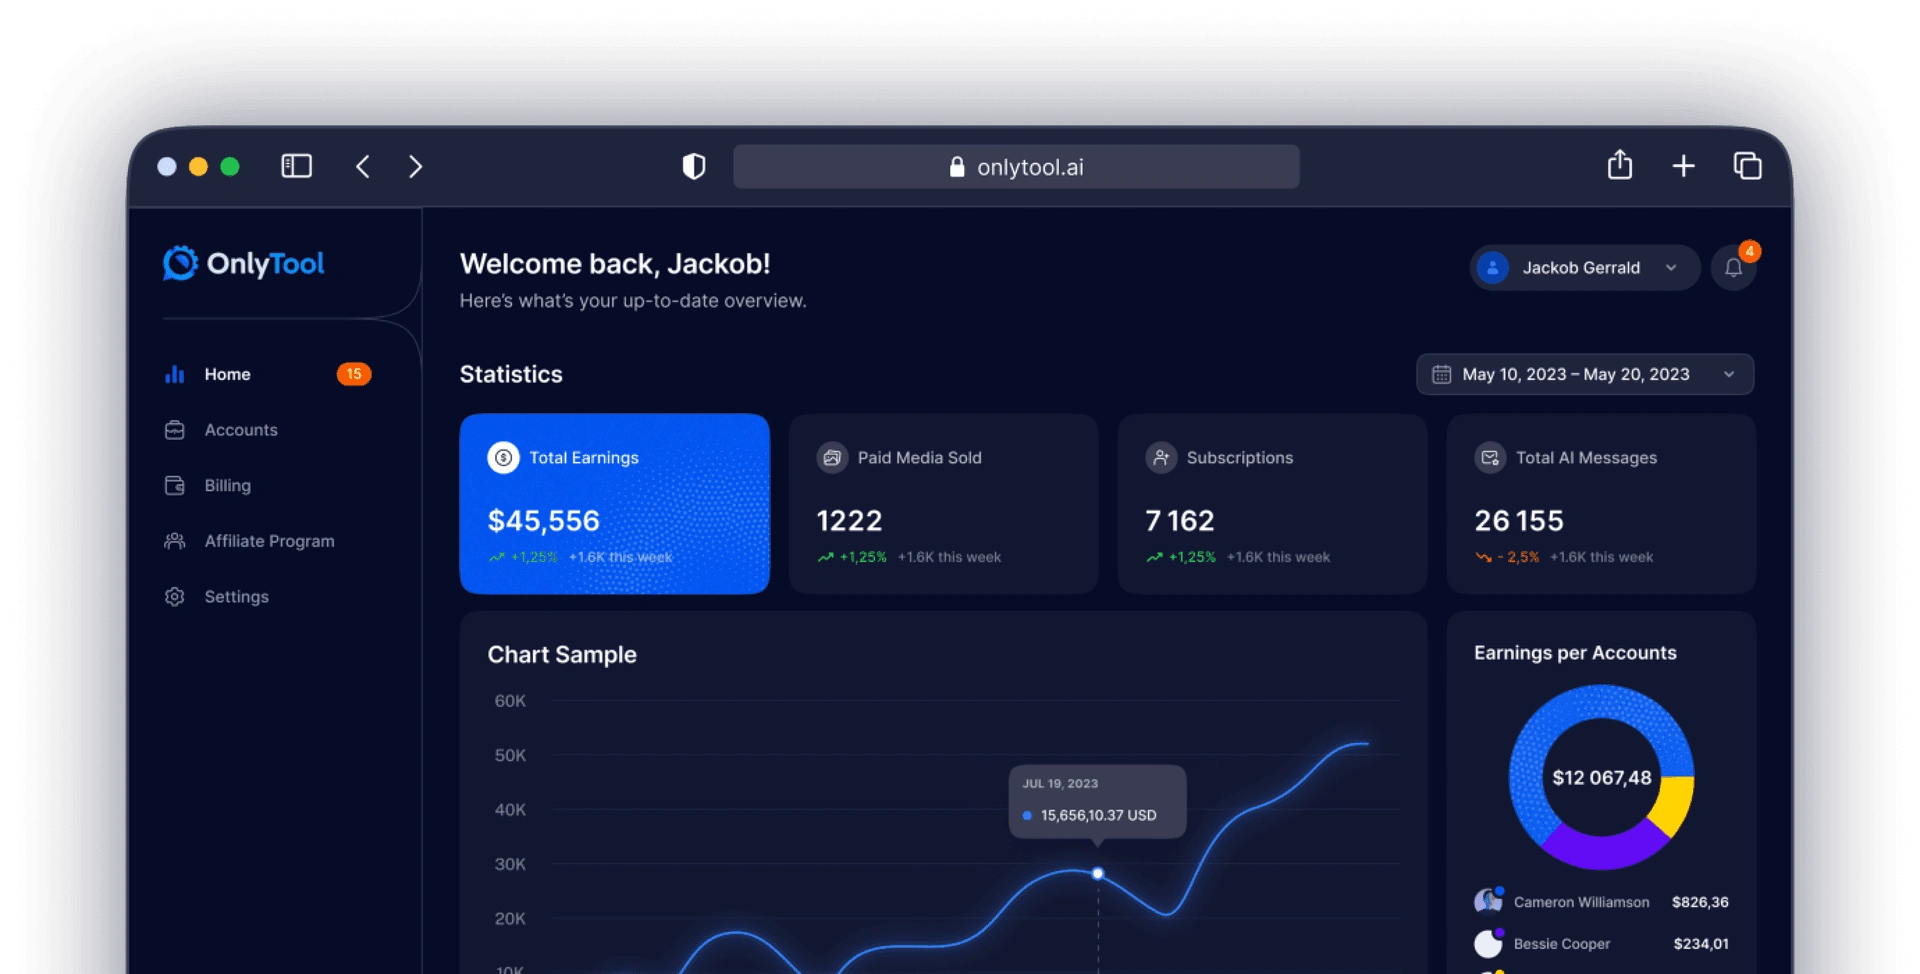The height and width of the screenshot is (974, 1920).
Task: Open the Affiliate Program menu item
Action: [268, 541]
